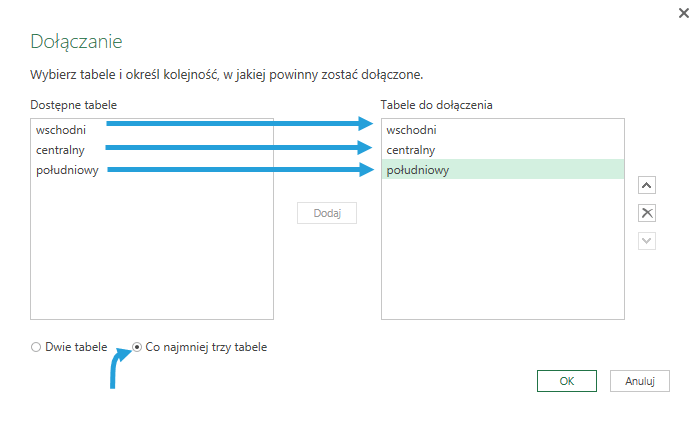Confirm with the OK button
The image size is (699, 421).
[567, 381]
